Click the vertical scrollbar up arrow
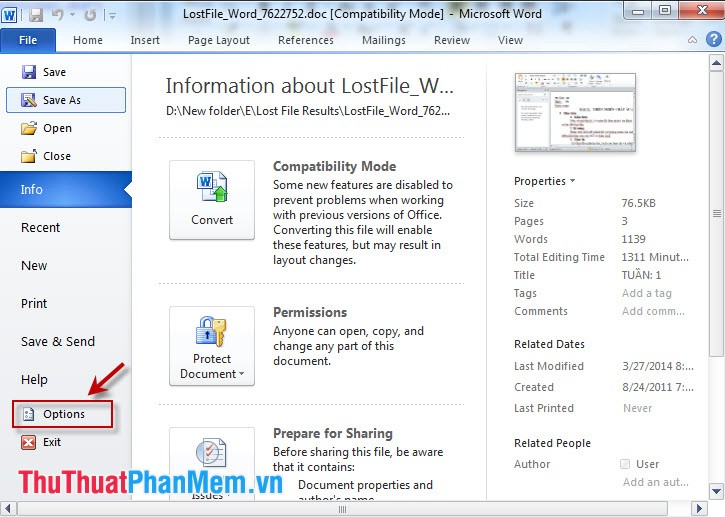Image resolution: width=725 pixels, height=517 pixels. [716, 63]
